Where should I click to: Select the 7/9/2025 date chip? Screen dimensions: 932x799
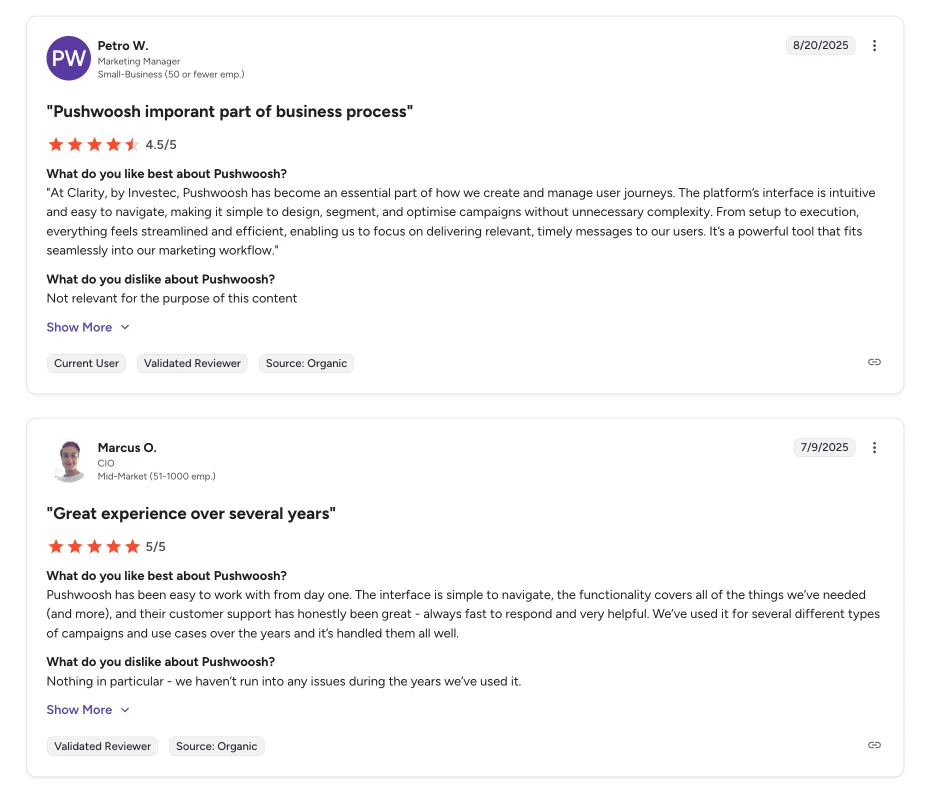pyautogui.click(x=824, y=447)
